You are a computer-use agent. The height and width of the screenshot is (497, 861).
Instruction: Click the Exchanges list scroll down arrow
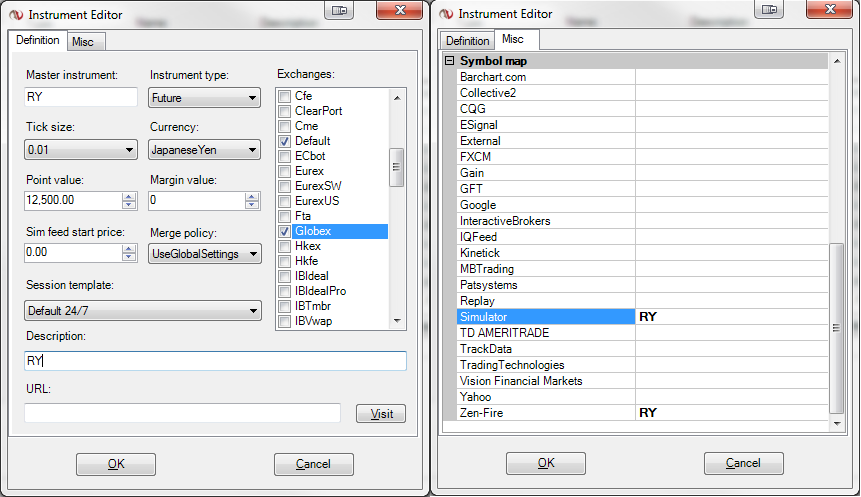[x=397, y=321]
